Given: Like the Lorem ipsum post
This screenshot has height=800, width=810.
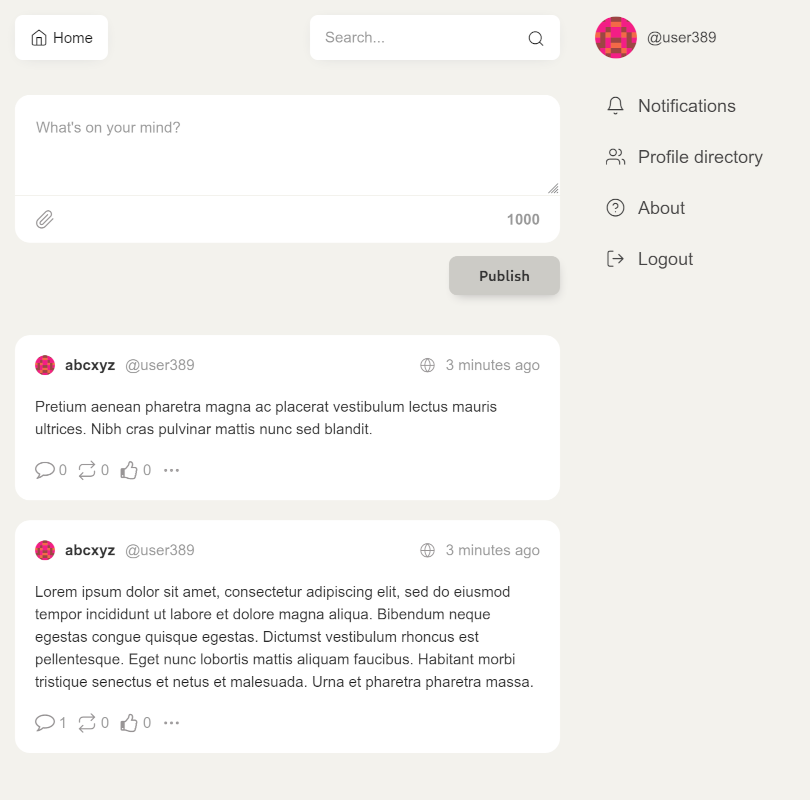Looking at the screenshot, I should pyautogui.click(x=129, y=723).
